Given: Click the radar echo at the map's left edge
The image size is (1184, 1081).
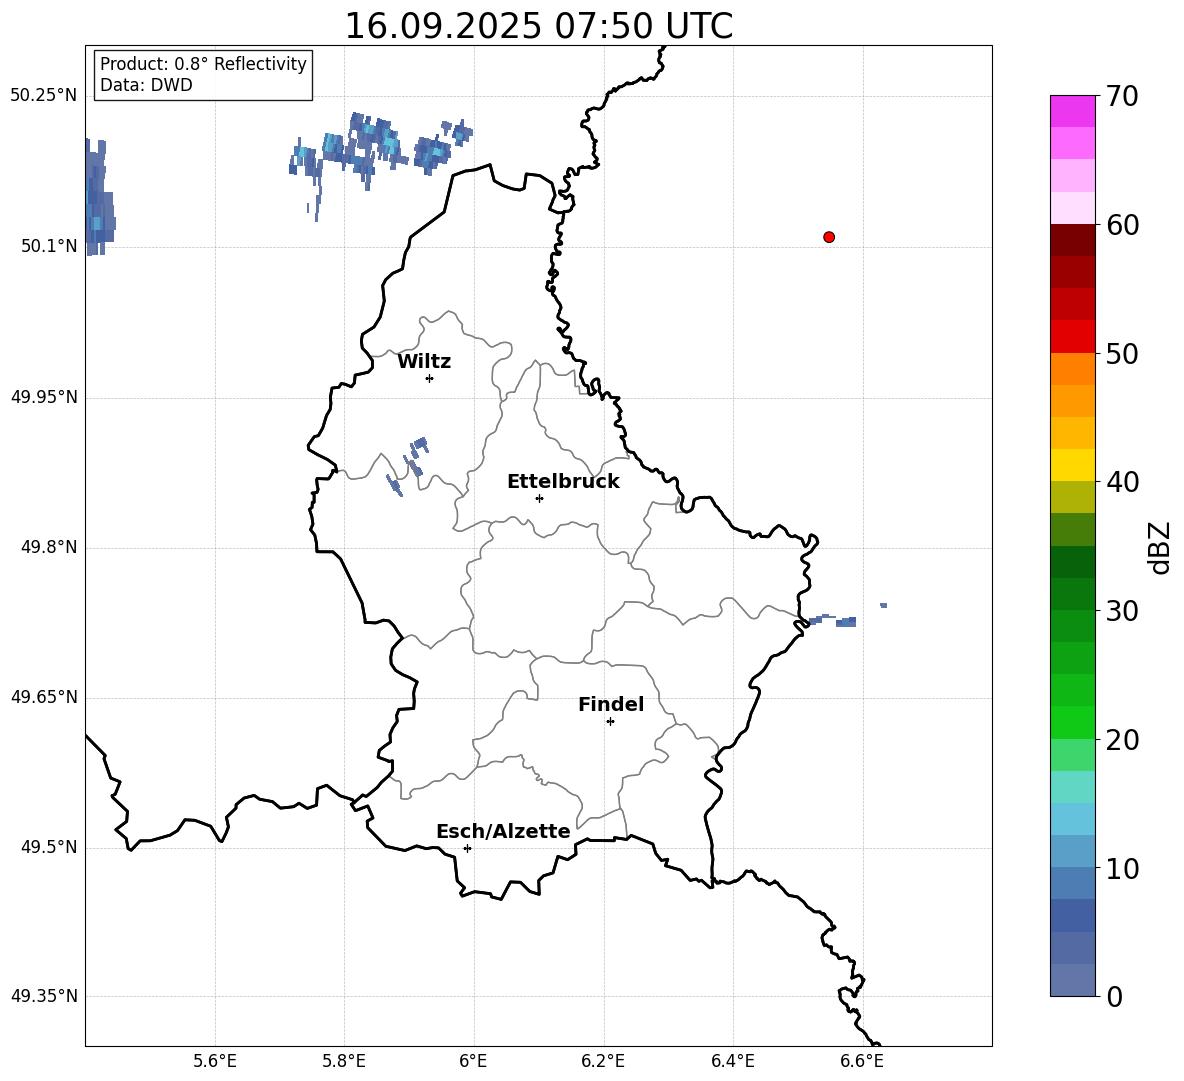Looking at the screenshot, I should (99, 198).
